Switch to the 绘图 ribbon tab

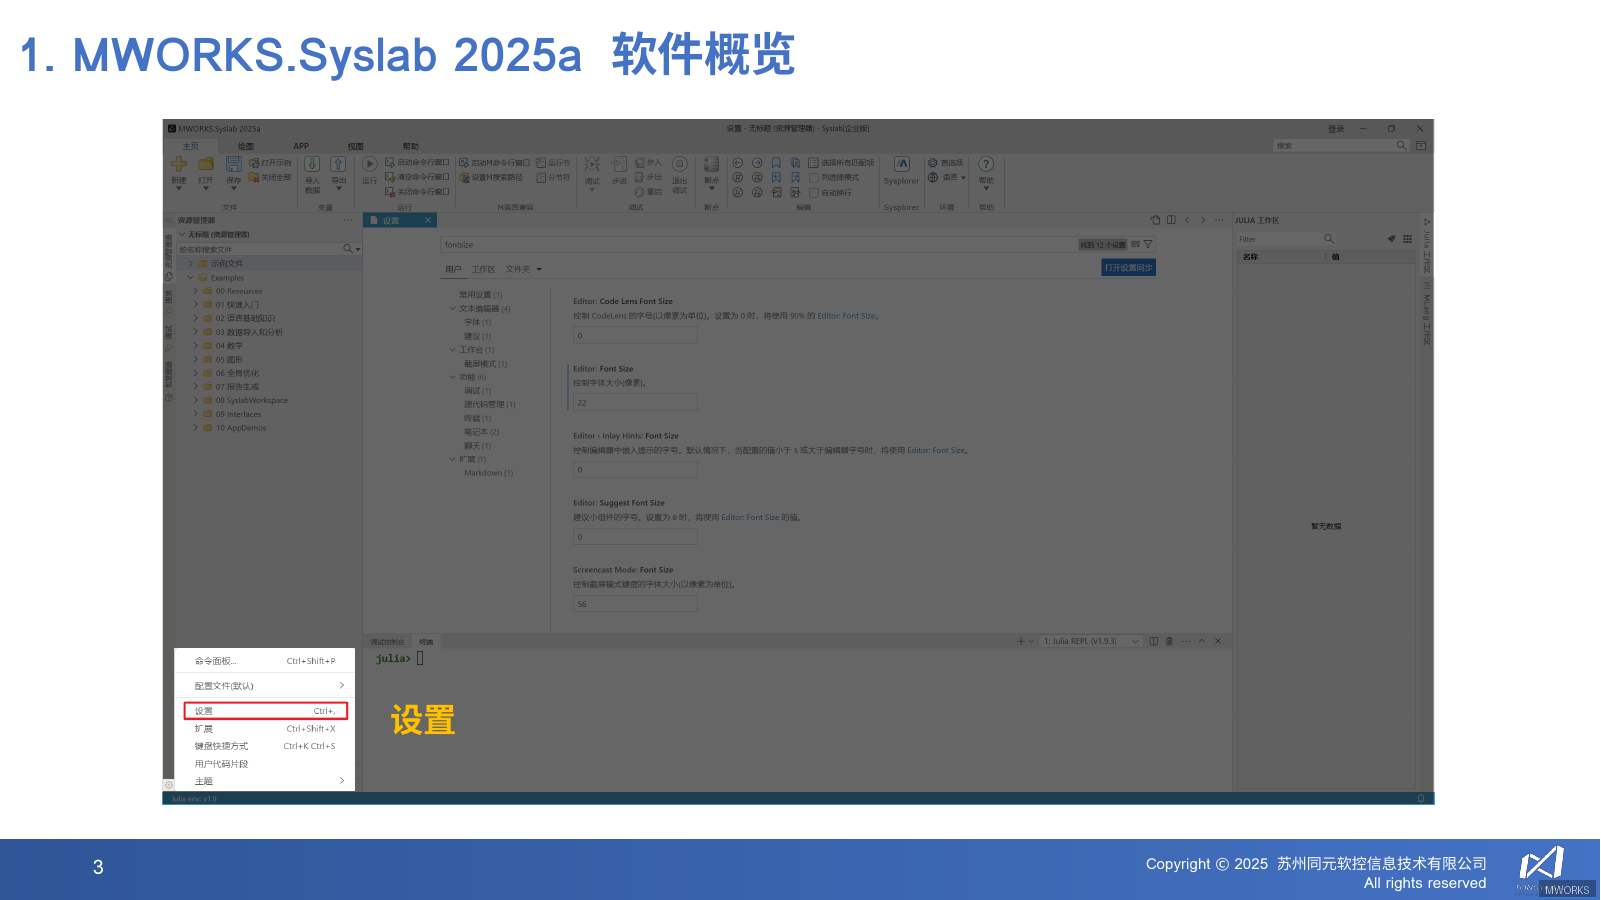click(246, 145)
